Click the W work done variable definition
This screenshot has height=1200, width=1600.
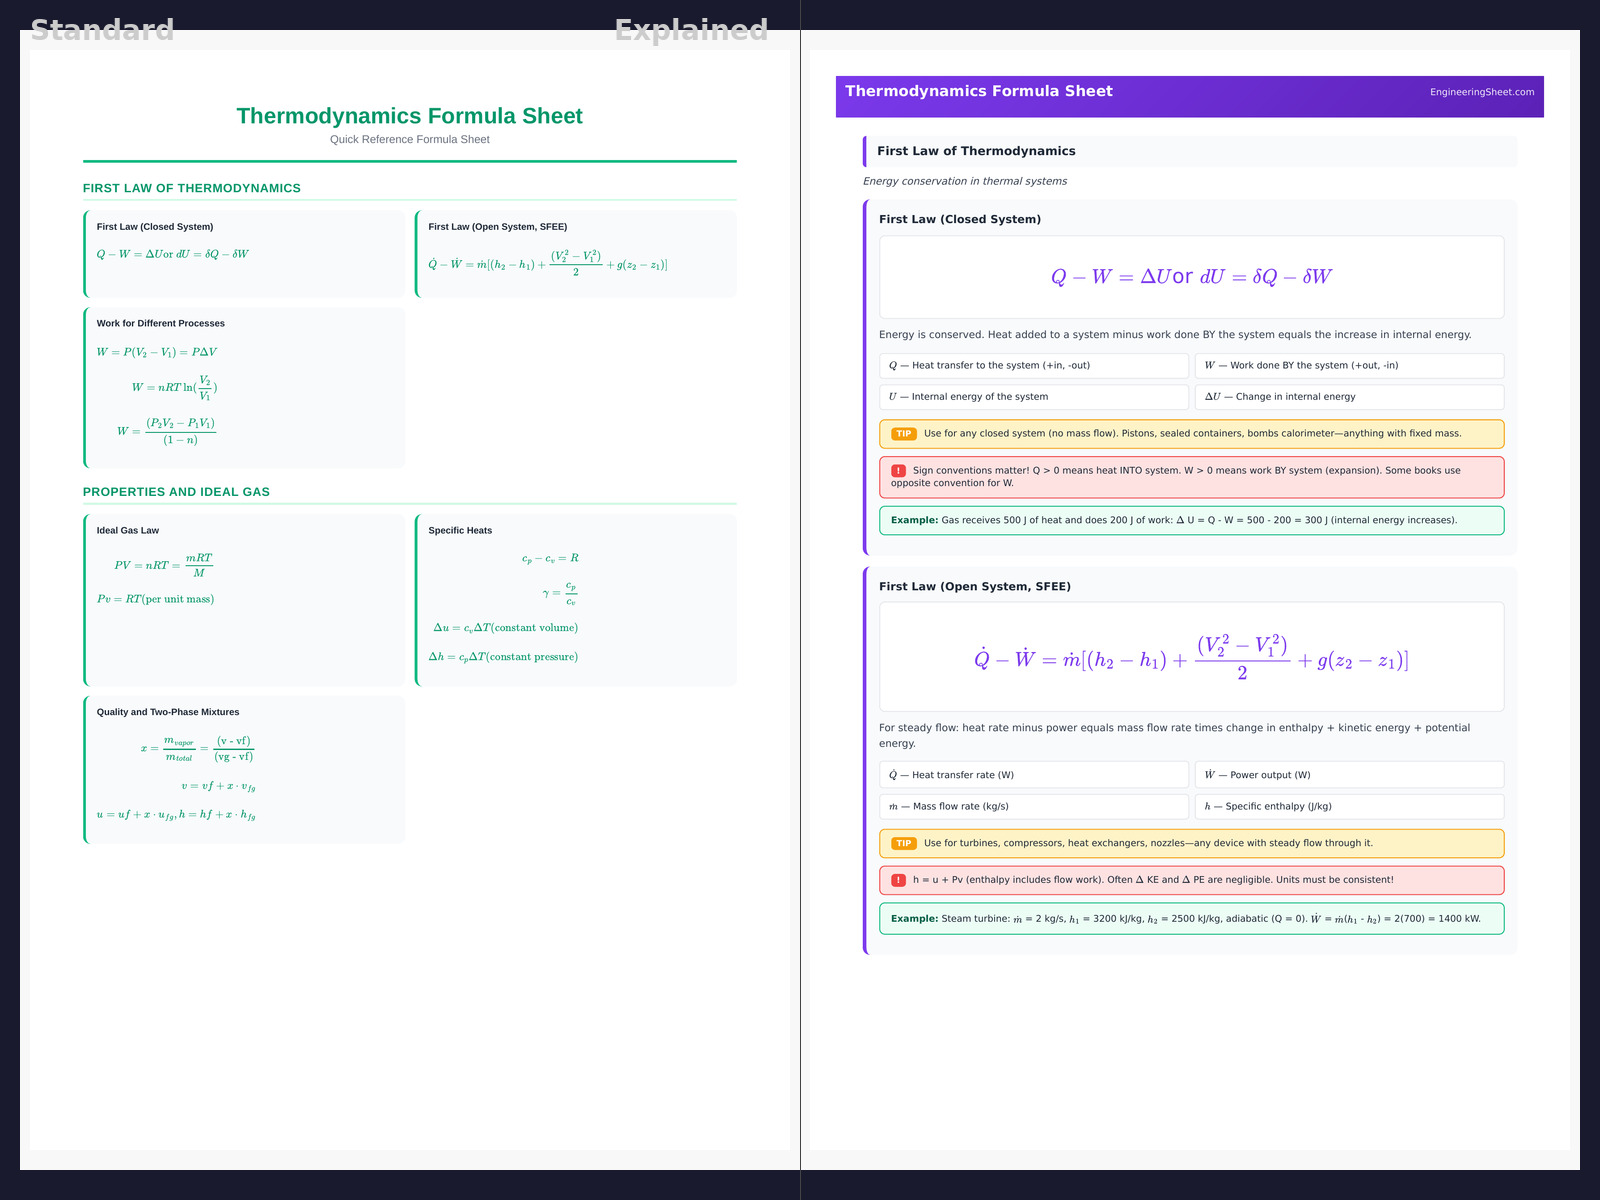click(1348, 366)
